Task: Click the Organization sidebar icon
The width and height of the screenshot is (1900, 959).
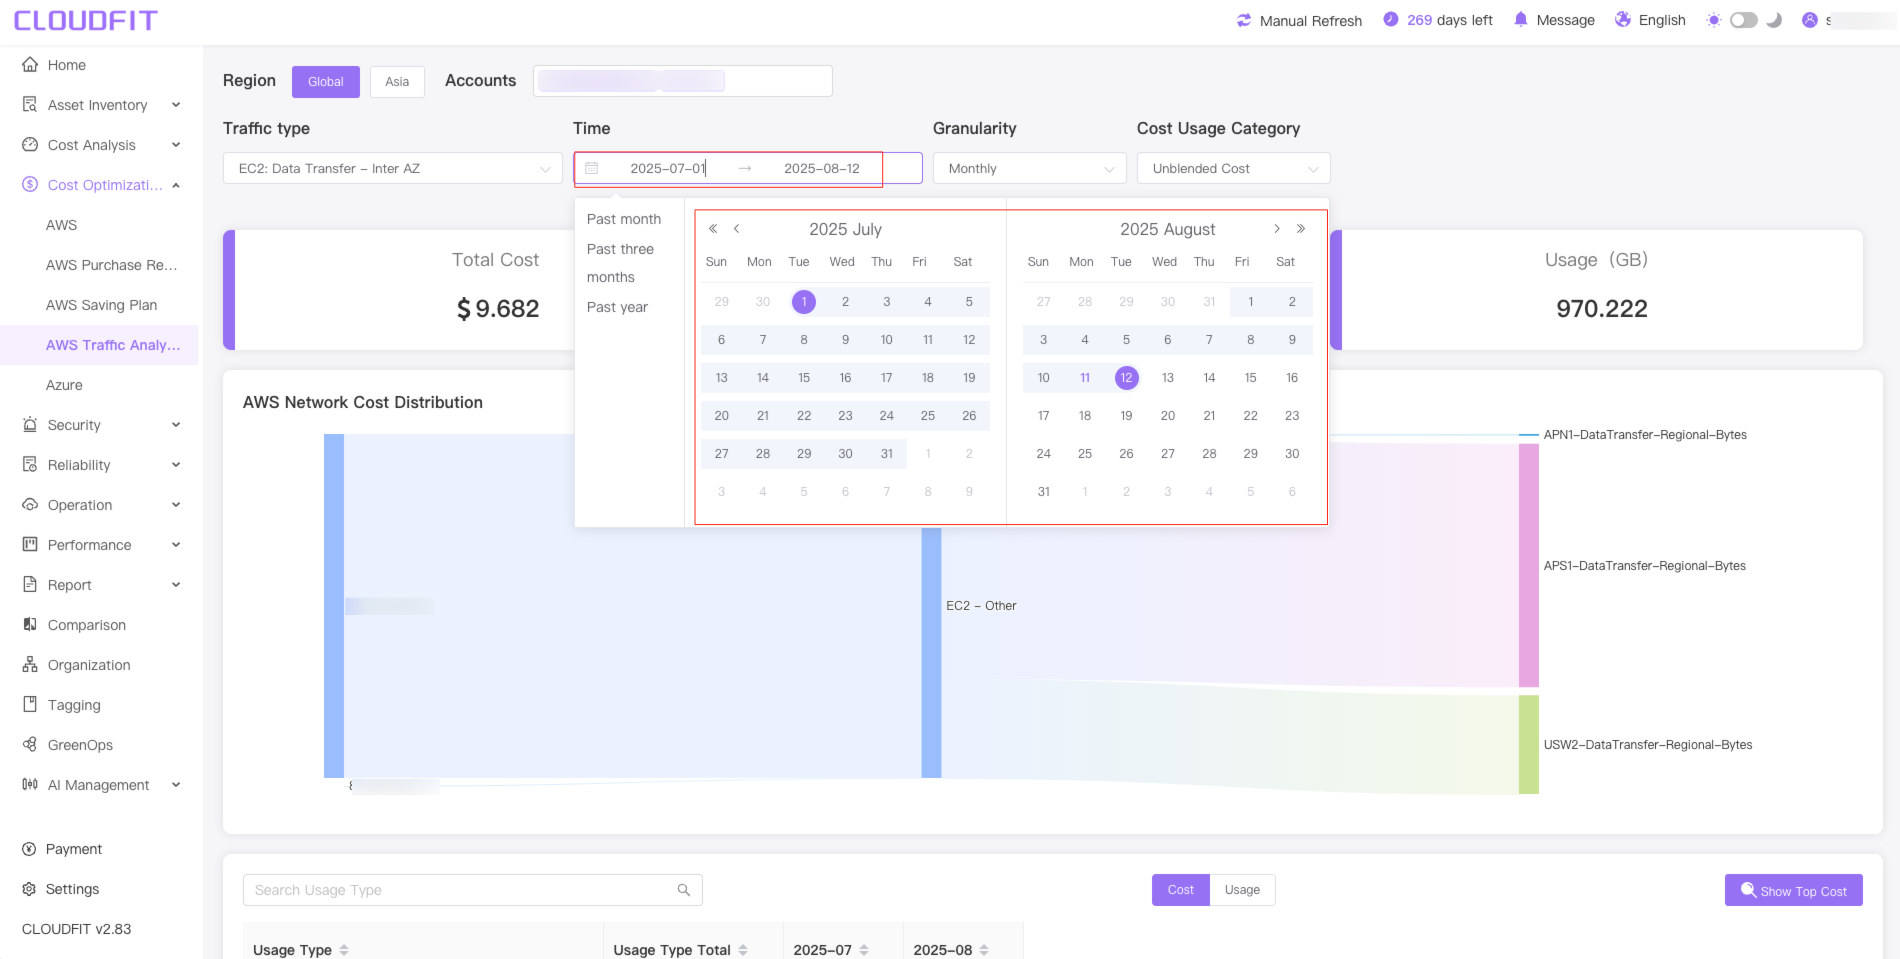Action: pyautogui.click(x=30, y=665)
